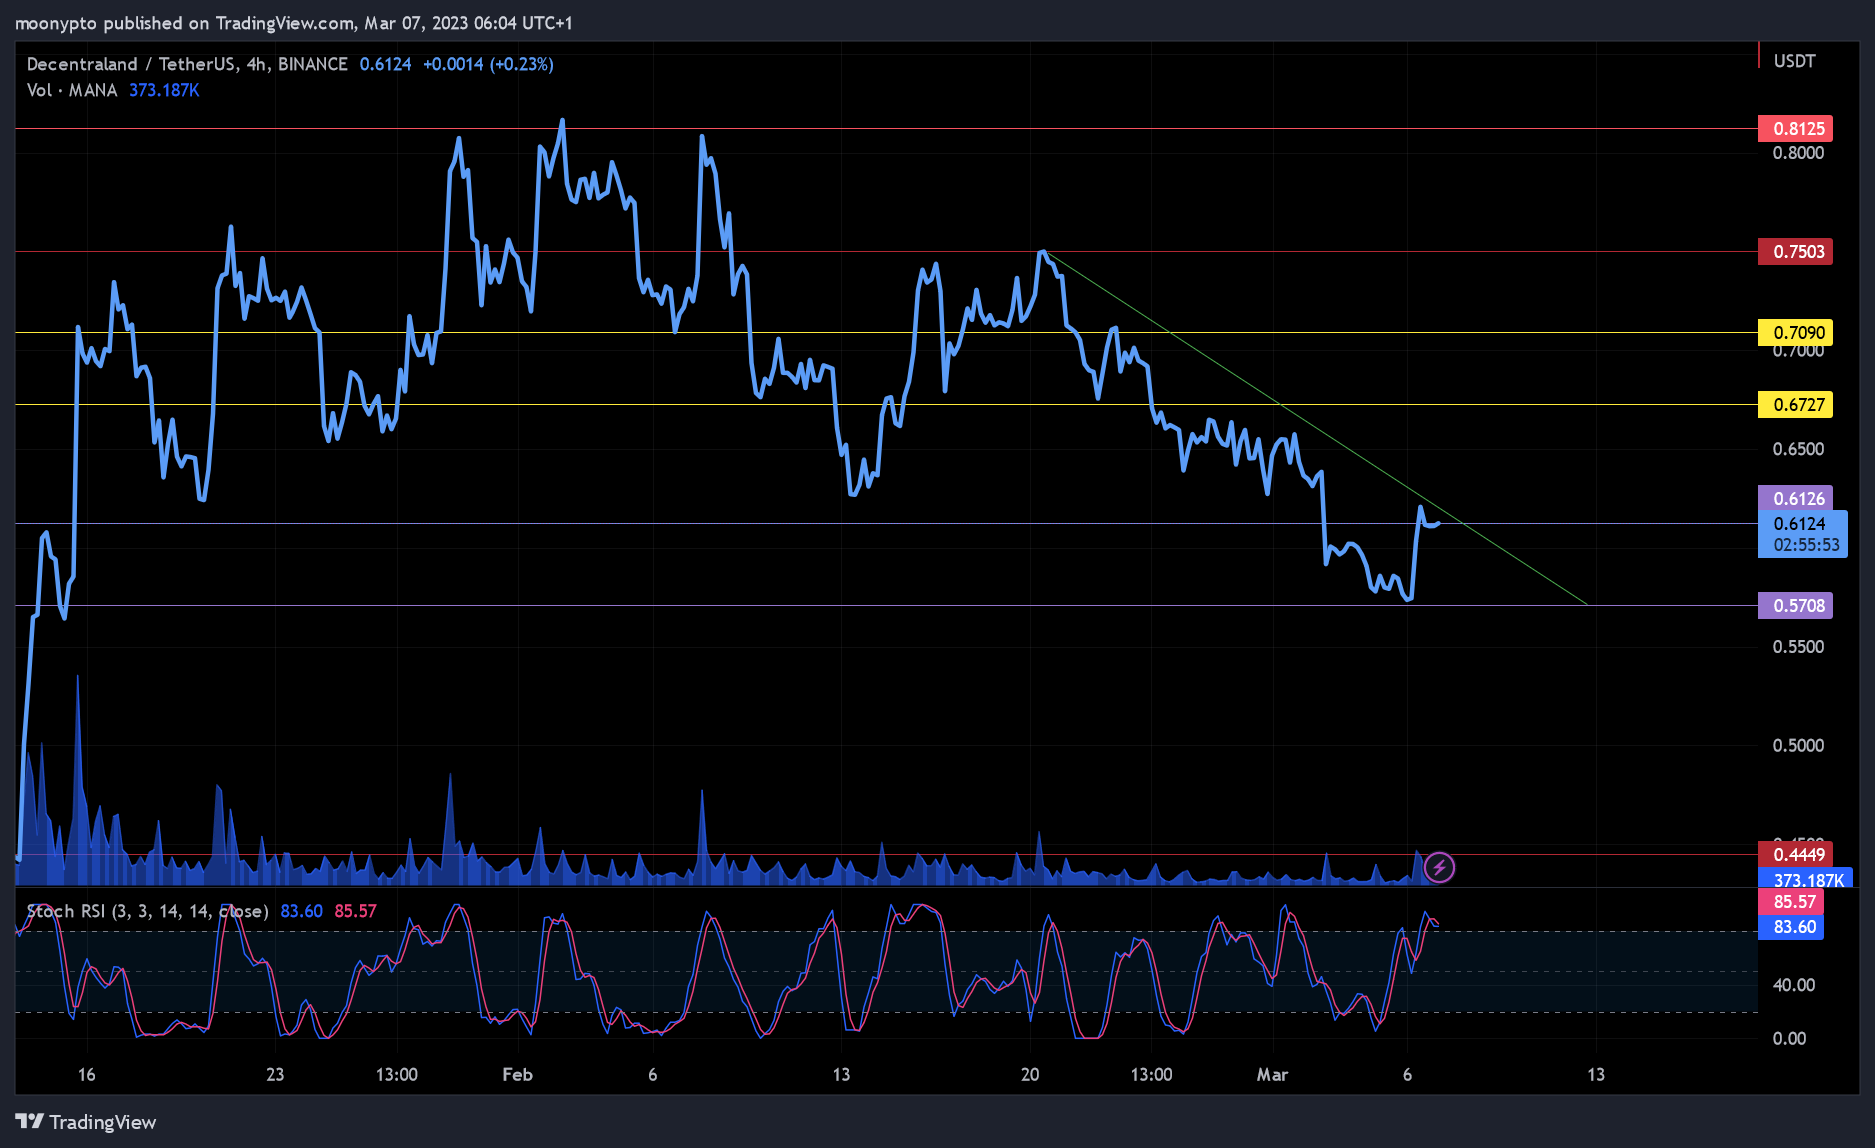Click the purple lightning bolt replay icon
This screenshot has height=1148, width=1875.
coord(1439,867)
